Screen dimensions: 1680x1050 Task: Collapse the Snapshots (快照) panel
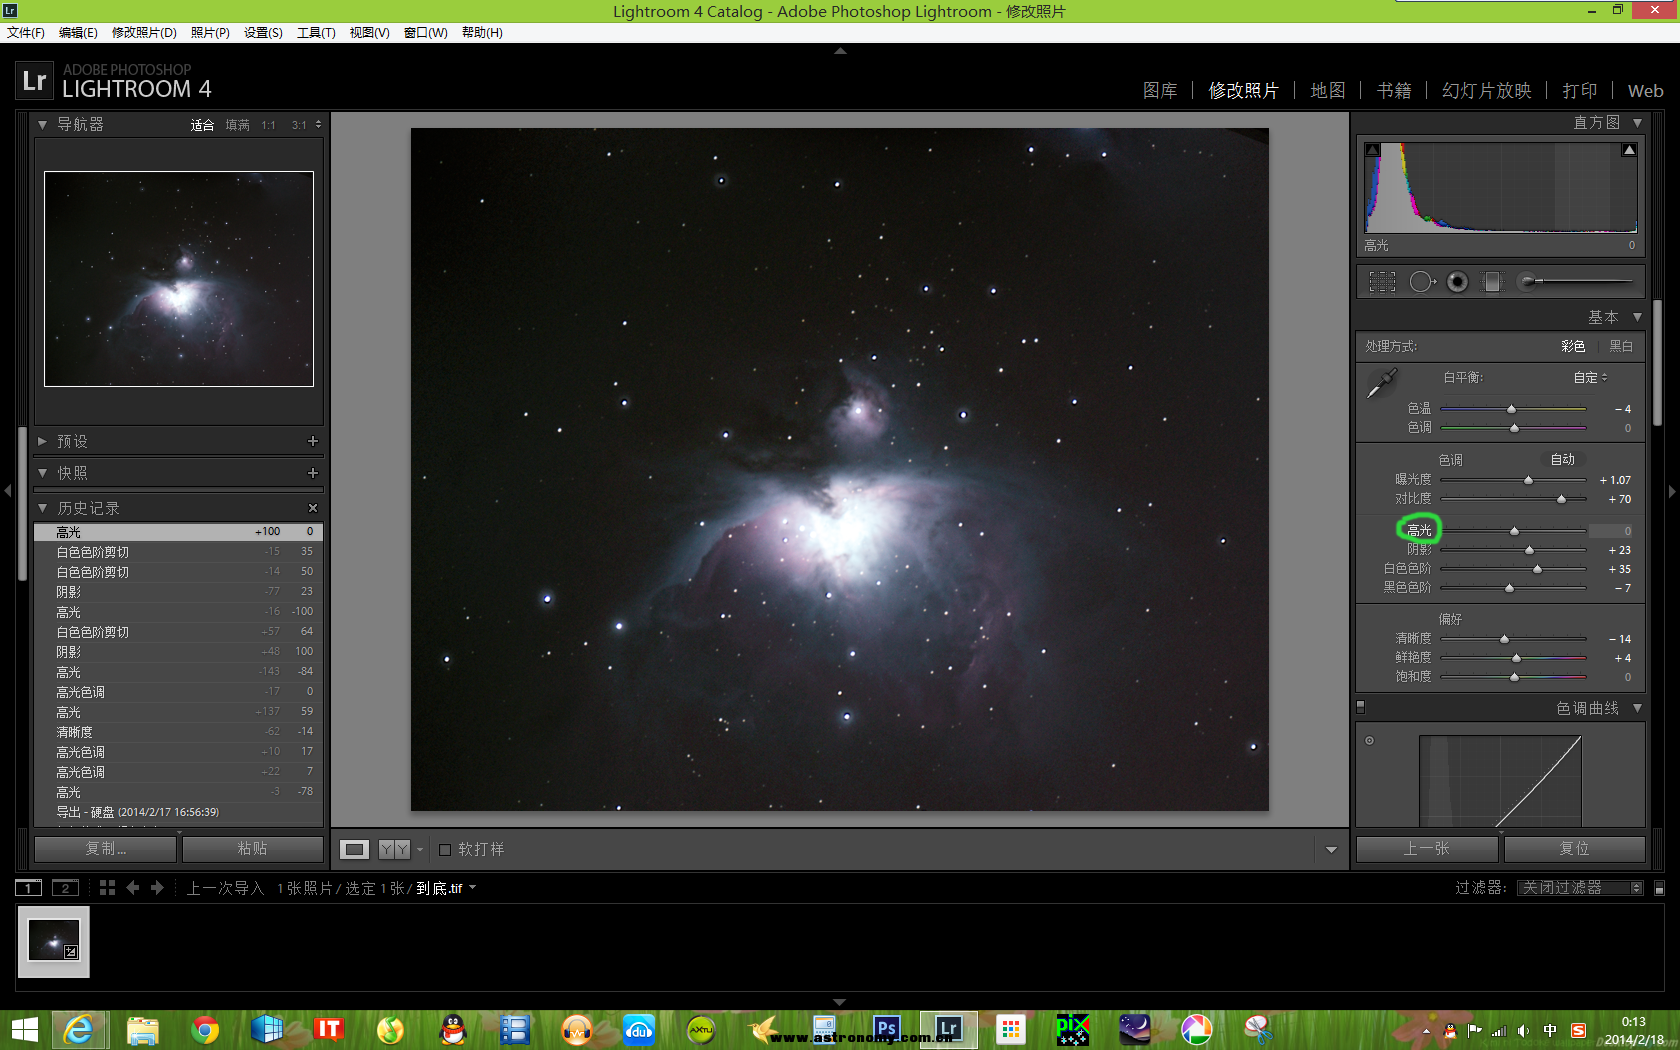pyautogui.click(x=42, y=473)
